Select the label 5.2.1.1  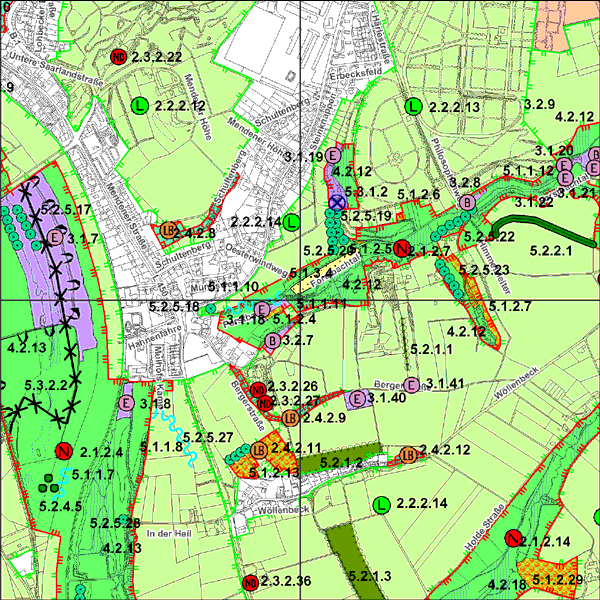tap(431, 349)
